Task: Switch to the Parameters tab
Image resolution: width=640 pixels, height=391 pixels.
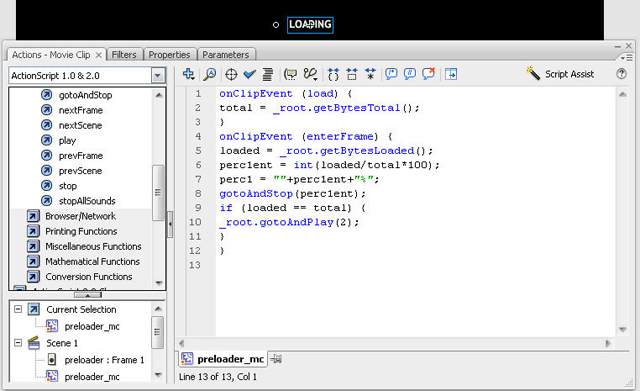Action: tap(226, 55)
